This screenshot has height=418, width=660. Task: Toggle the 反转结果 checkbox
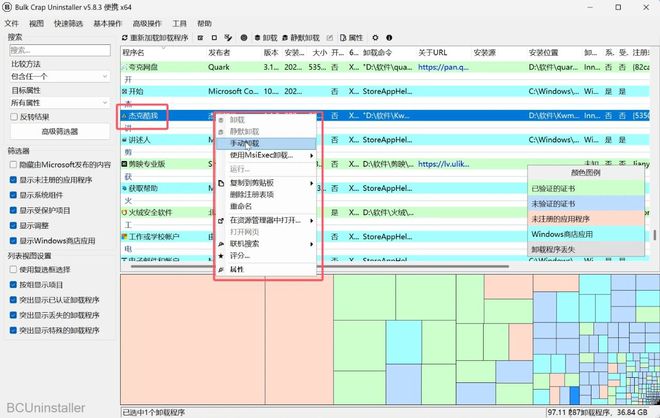[x=14, y=117]
